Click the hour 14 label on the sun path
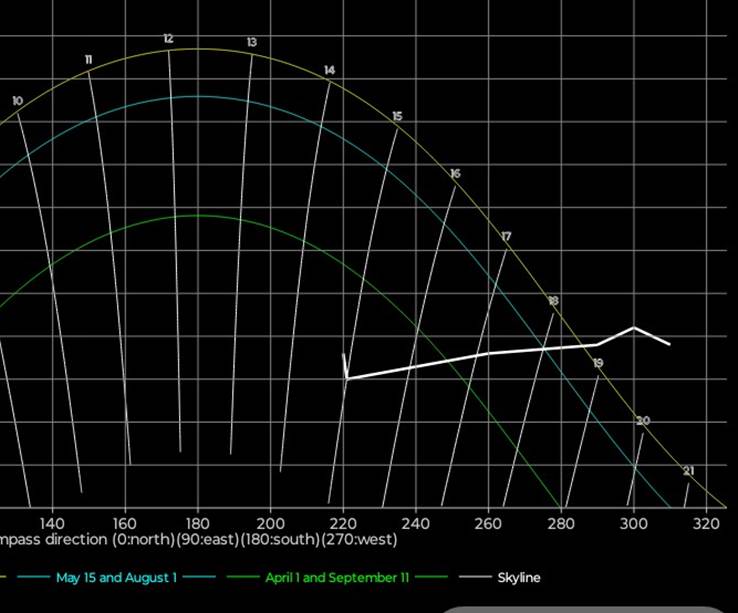 point(330,70)
